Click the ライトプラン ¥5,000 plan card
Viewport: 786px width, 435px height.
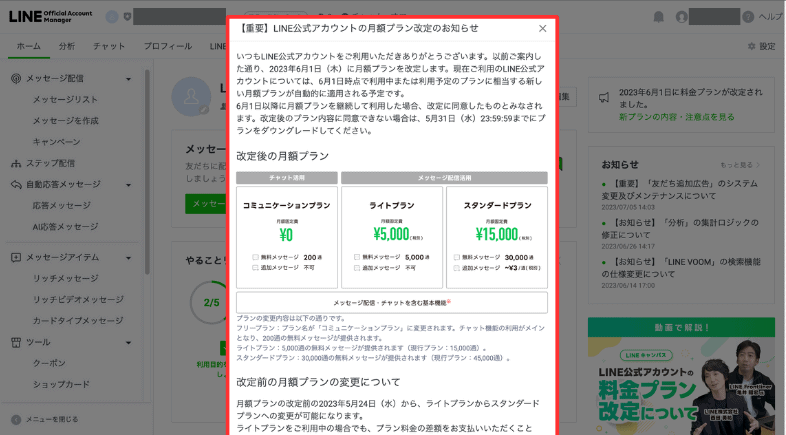[x=391, y=238]
